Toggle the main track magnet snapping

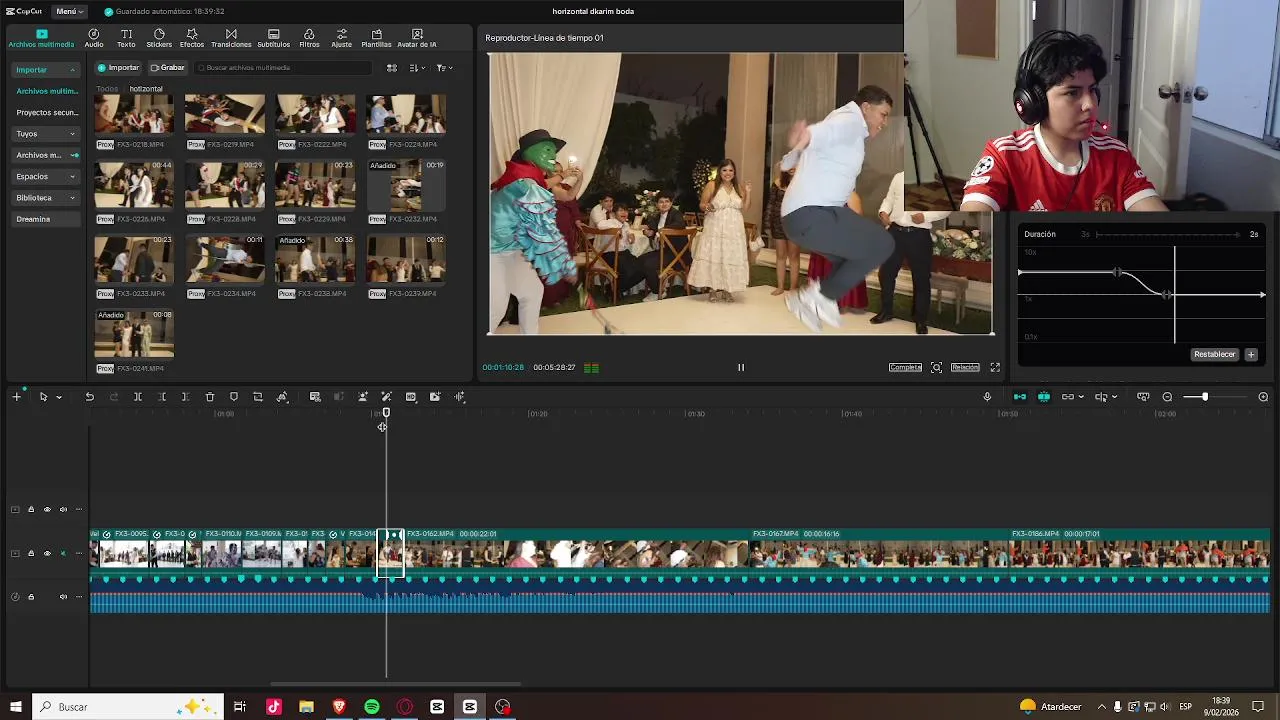pyautogui.click(x=1020, y=397)
